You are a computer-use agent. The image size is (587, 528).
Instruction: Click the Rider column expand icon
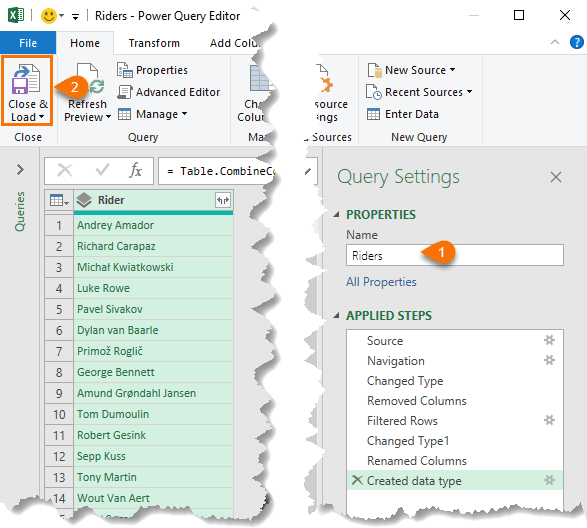coord(223,201)
